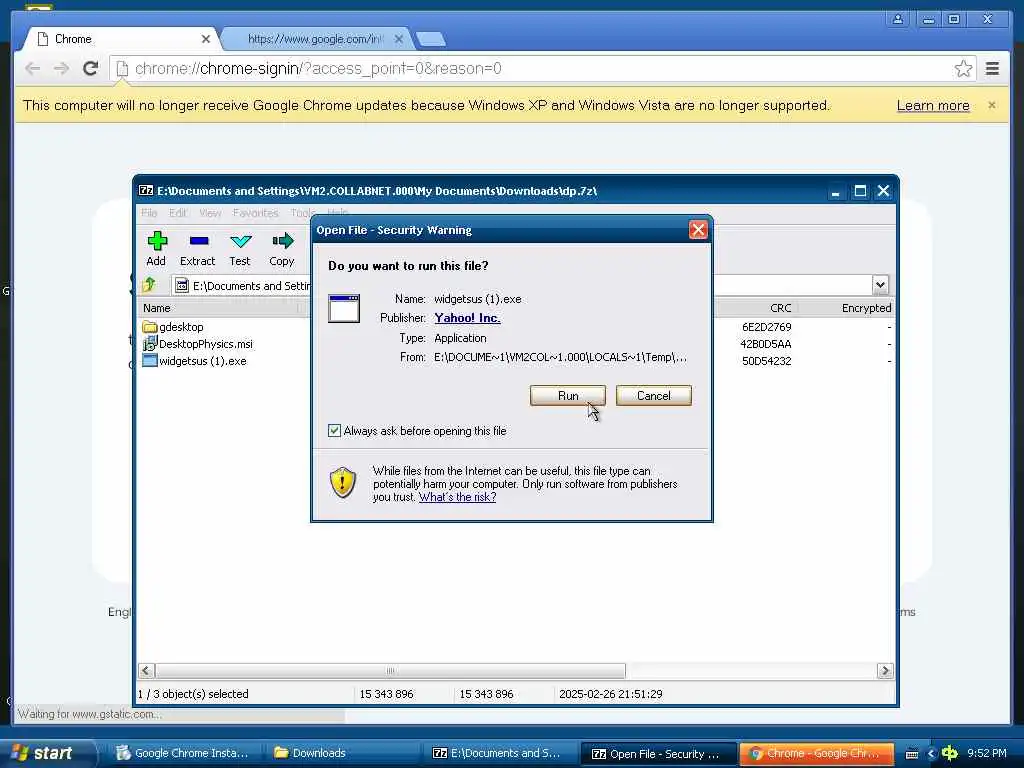Screen dimensions: 1024x768
Task: Bookmark this page with the star
Action: point(963,69)
